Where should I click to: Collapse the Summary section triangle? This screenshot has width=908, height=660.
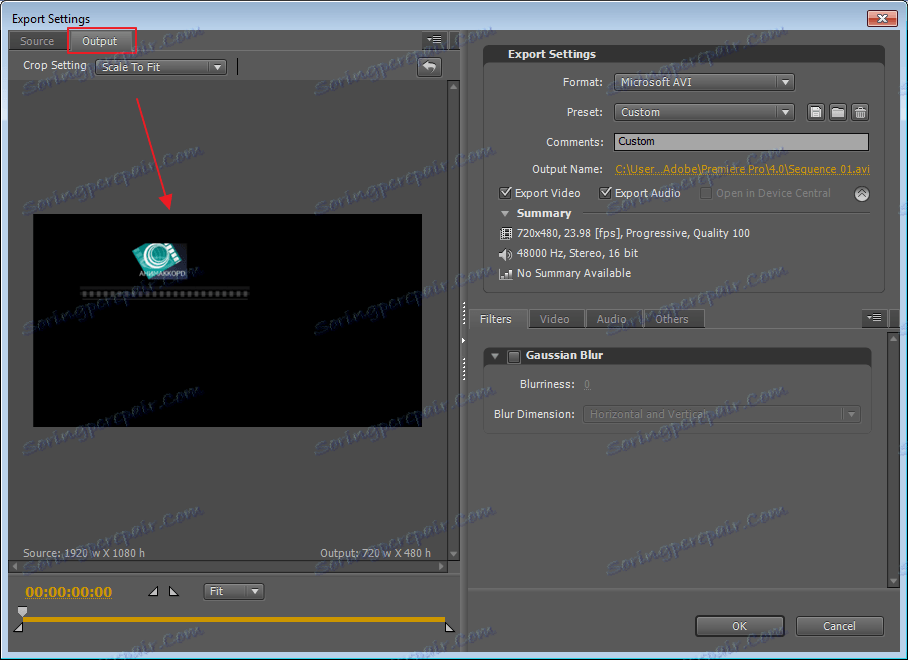click(x=504, y=214)
